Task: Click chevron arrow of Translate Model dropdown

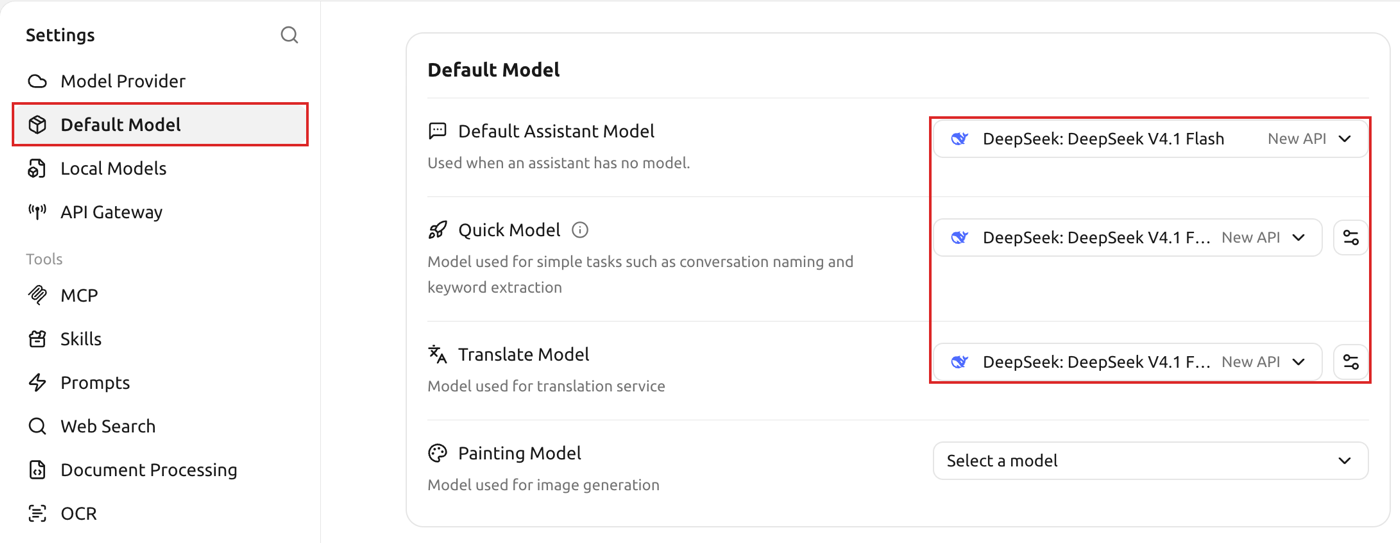Action: click(x=1299, y=362)
